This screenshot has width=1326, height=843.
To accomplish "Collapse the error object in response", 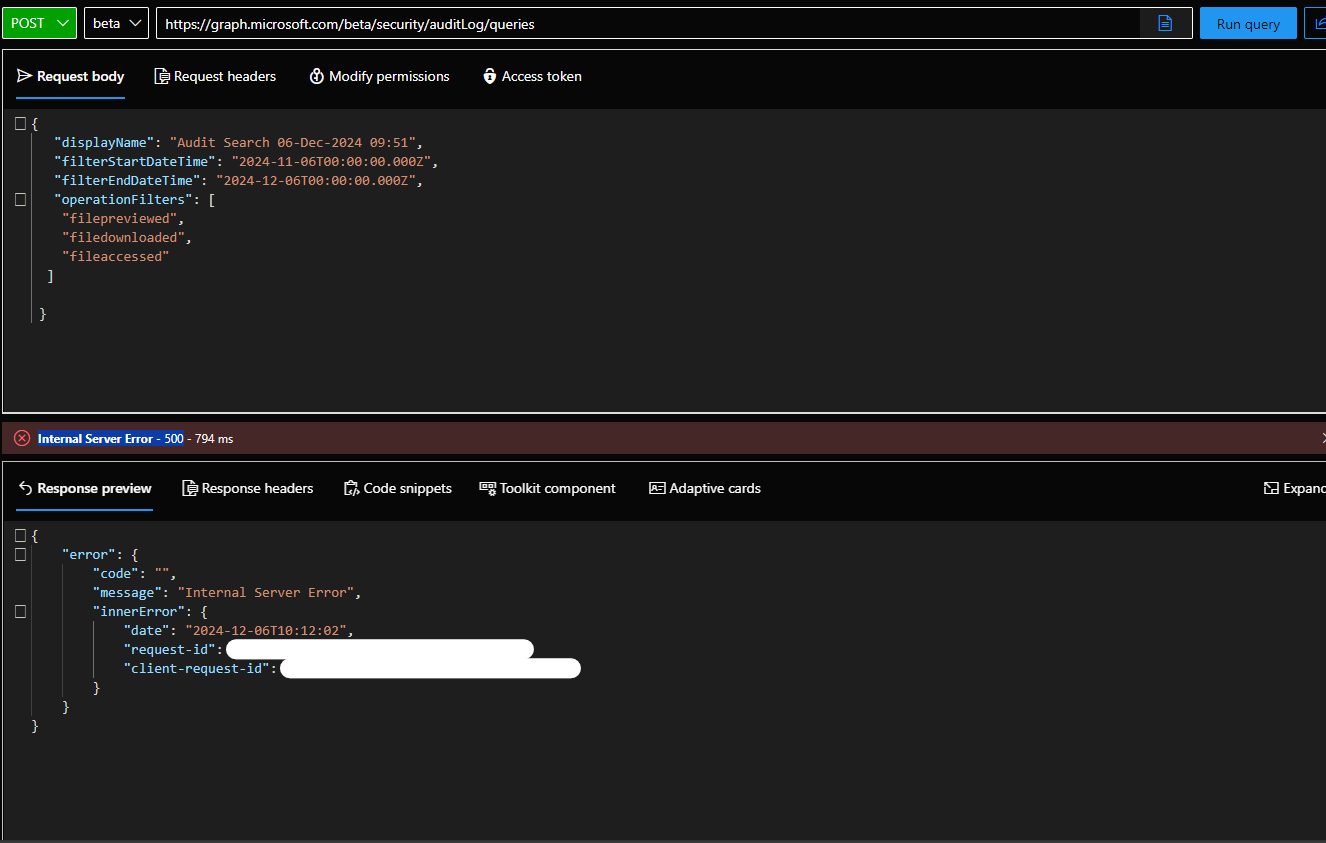I will 20,554.
